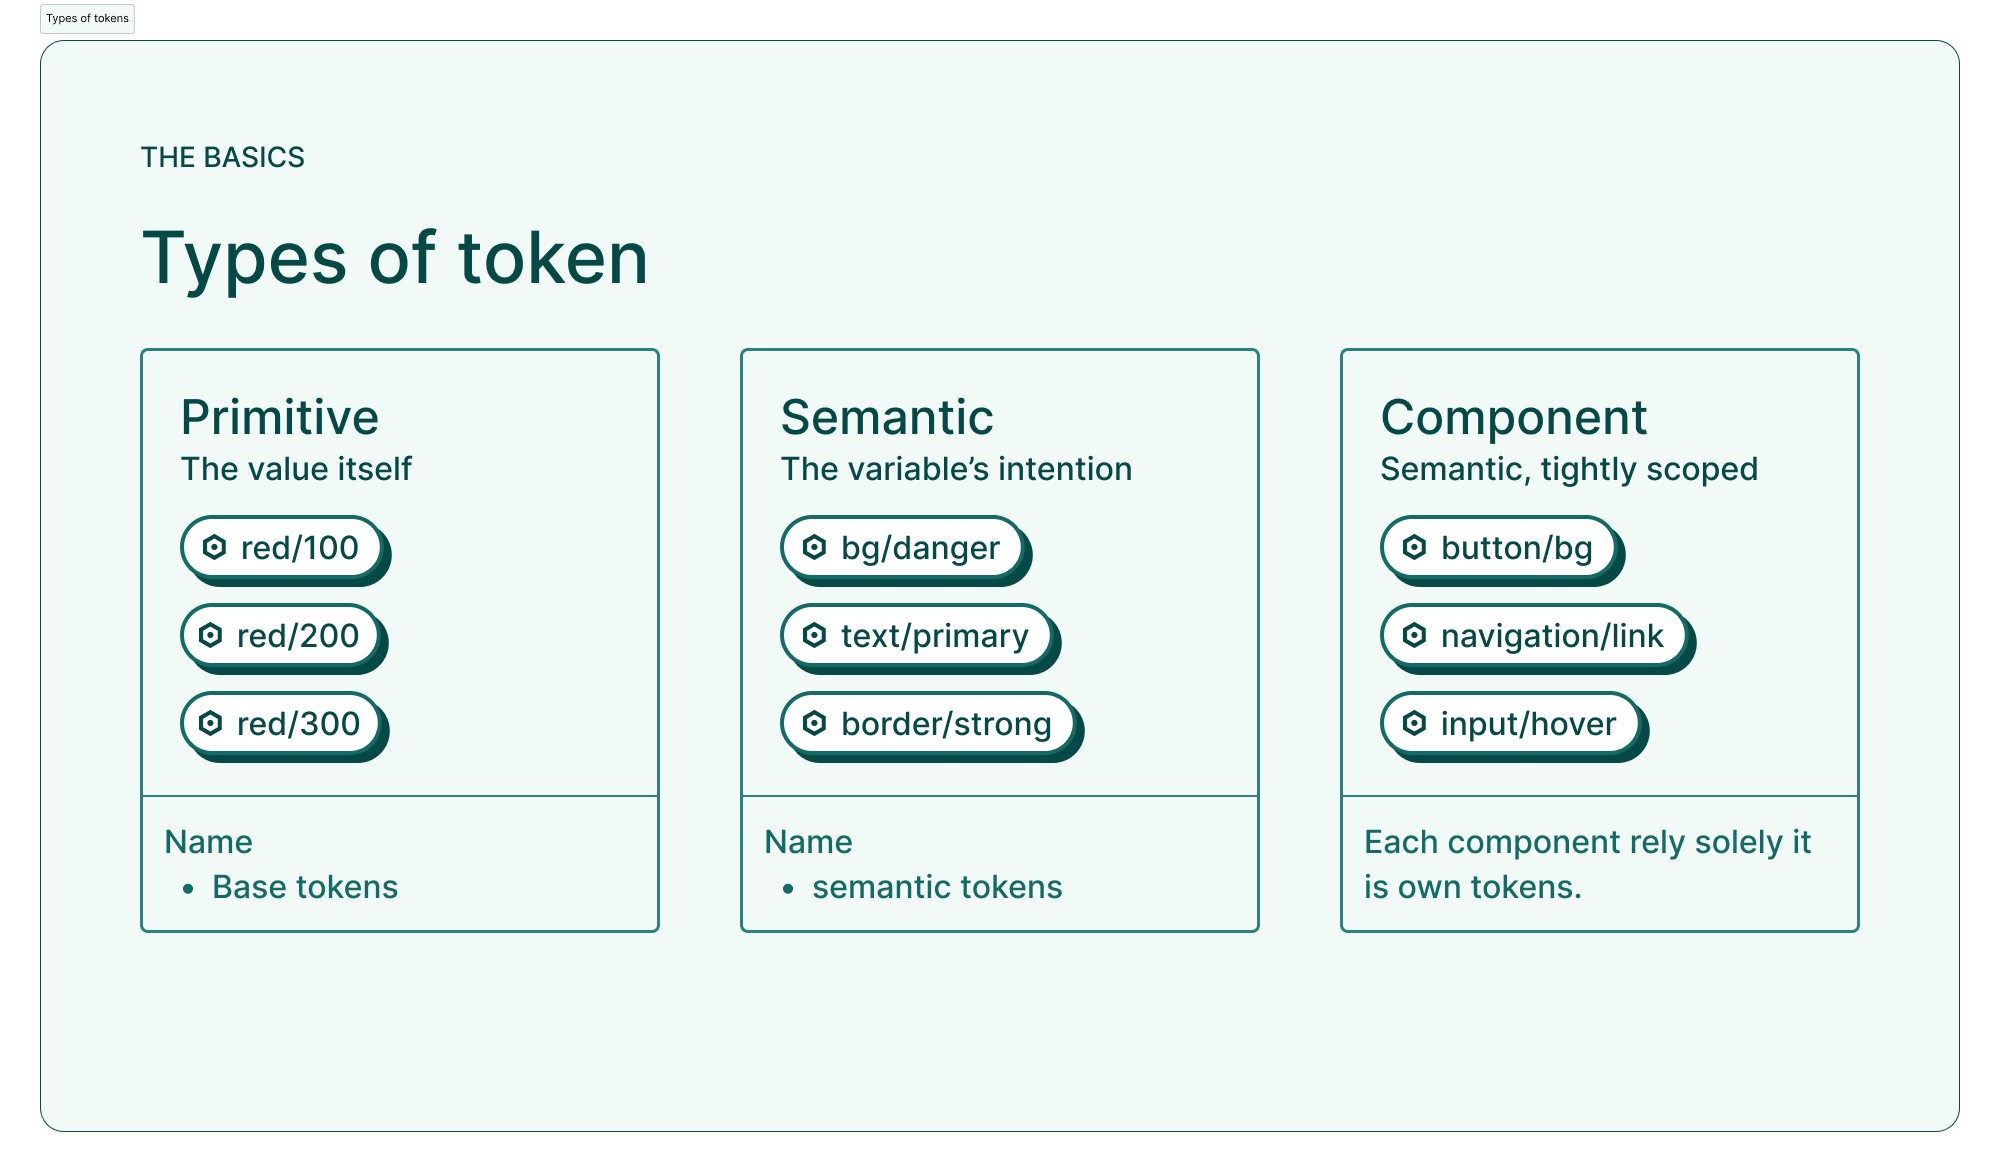Viewport: 2000px width, 1172px height.
Task: Click the hexagon icon beside bg/danger
Action: click(814, 547)
